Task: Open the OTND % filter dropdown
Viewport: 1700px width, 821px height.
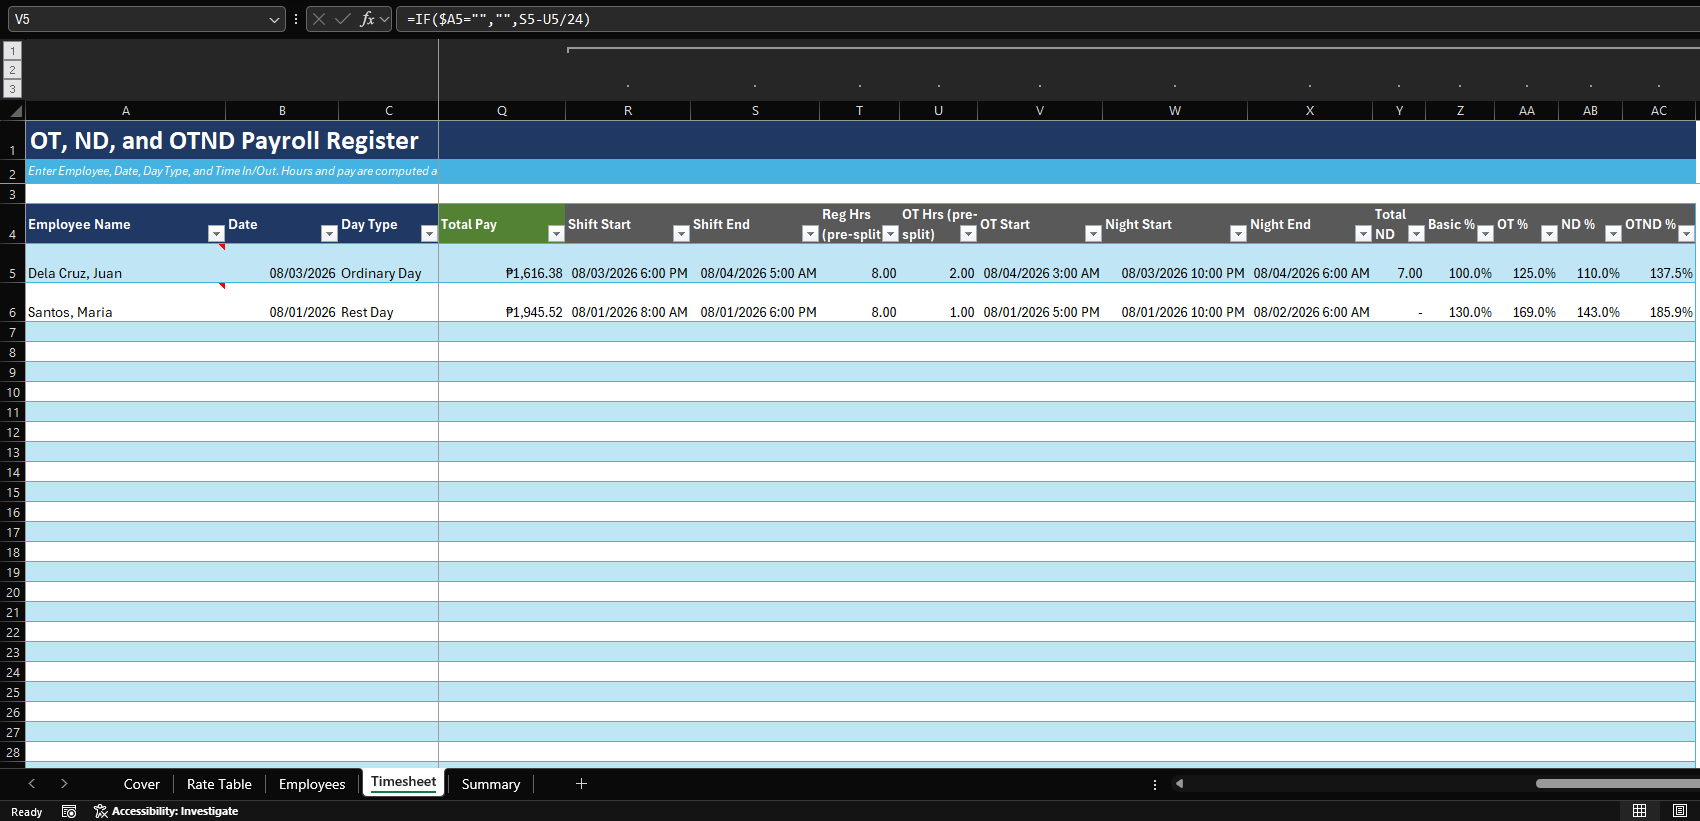Action: 1686,234
